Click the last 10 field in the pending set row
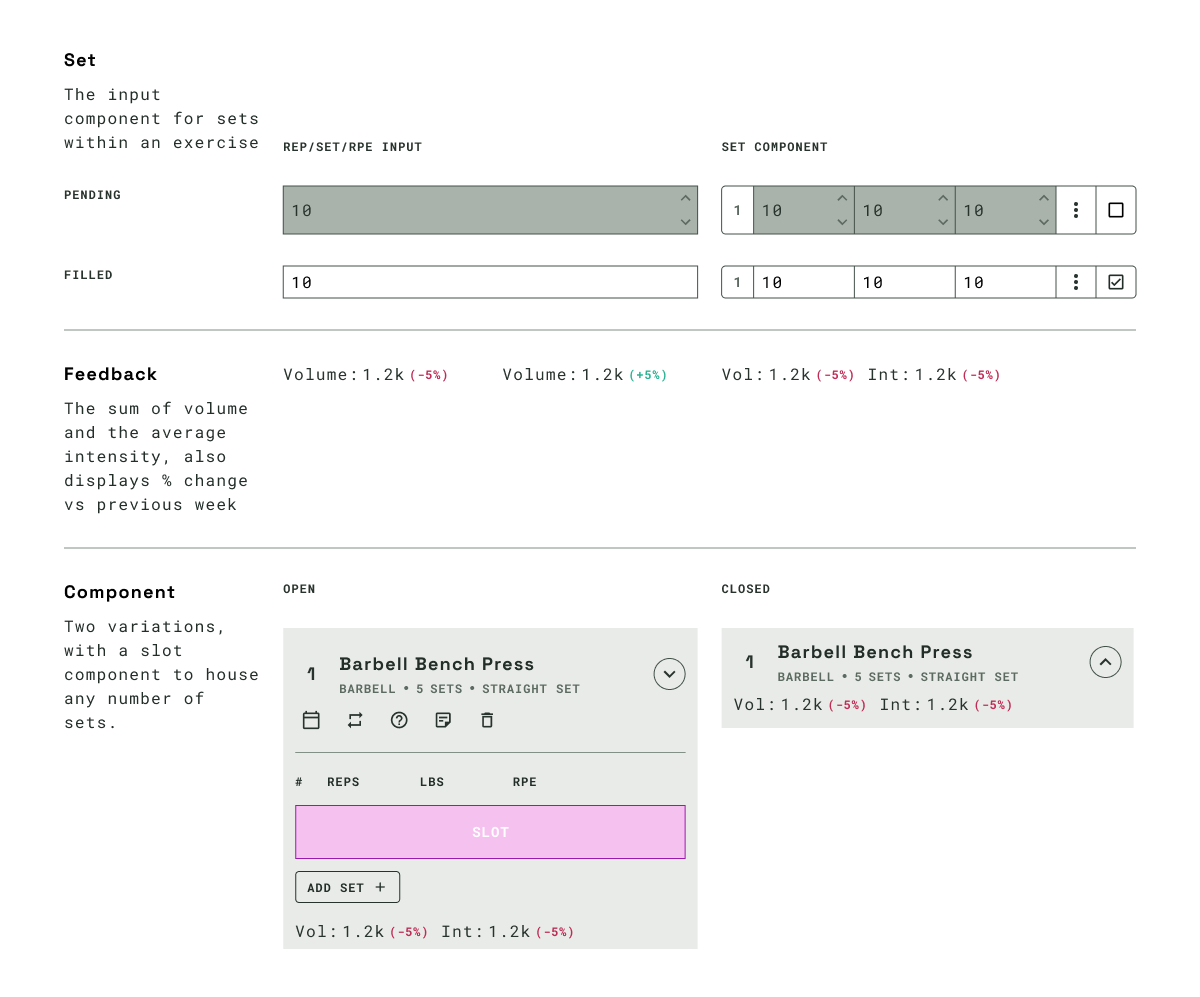This screenshot has height=997, width=1200. (x=1005, y=210)
